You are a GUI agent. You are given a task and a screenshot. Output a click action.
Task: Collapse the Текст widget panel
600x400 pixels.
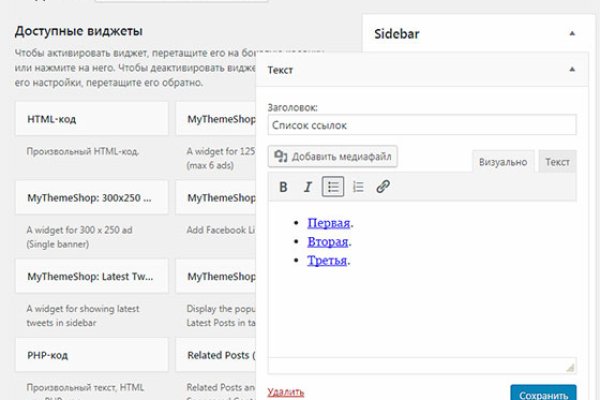(572, 69)
